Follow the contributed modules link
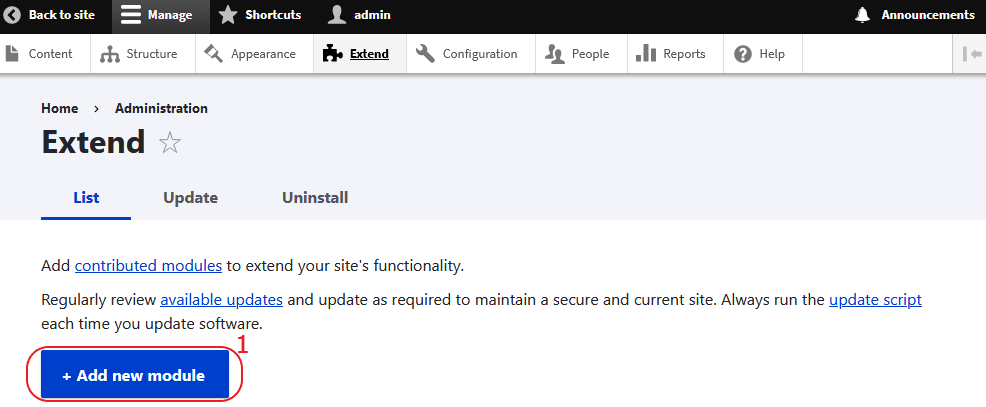 click(148, 265)
